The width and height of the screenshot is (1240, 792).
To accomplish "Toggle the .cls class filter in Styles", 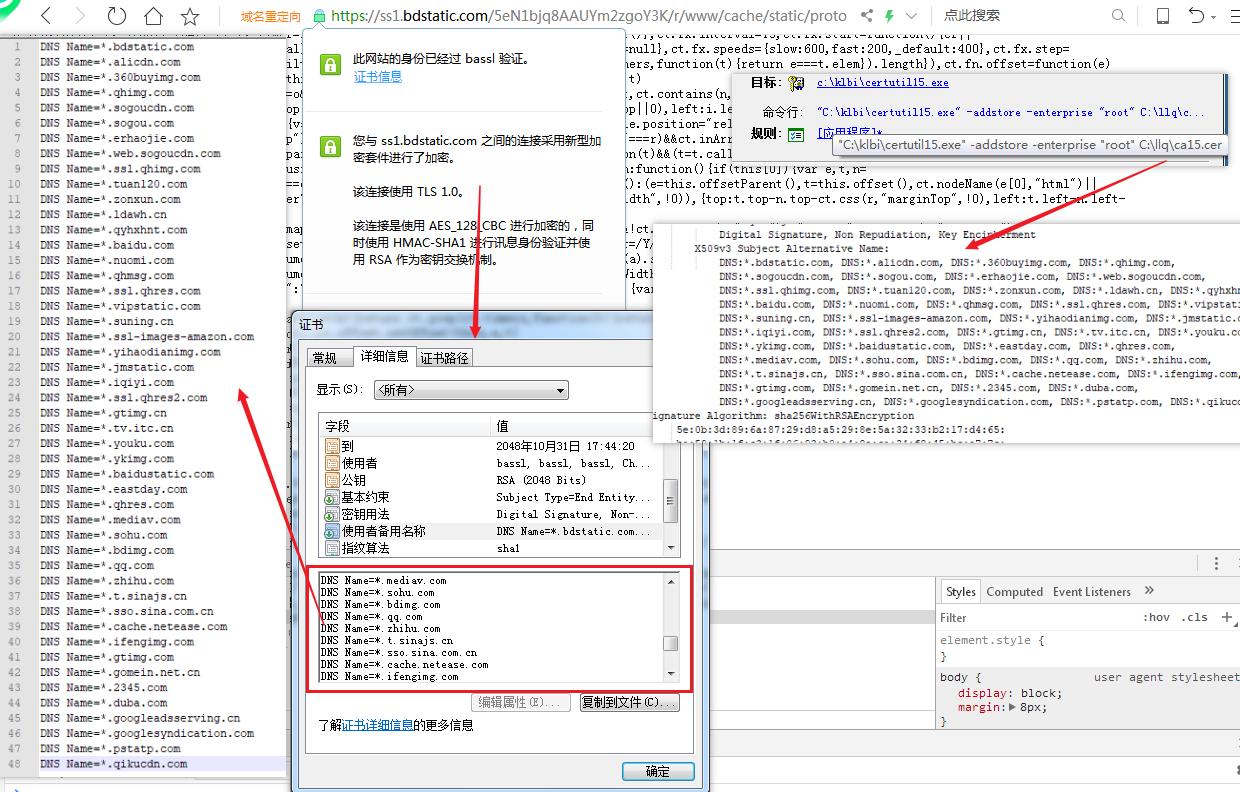I will coord(1196,617).
